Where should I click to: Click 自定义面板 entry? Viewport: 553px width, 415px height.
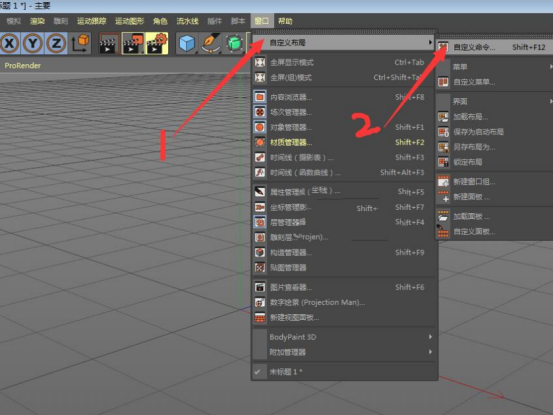[494, 232]
